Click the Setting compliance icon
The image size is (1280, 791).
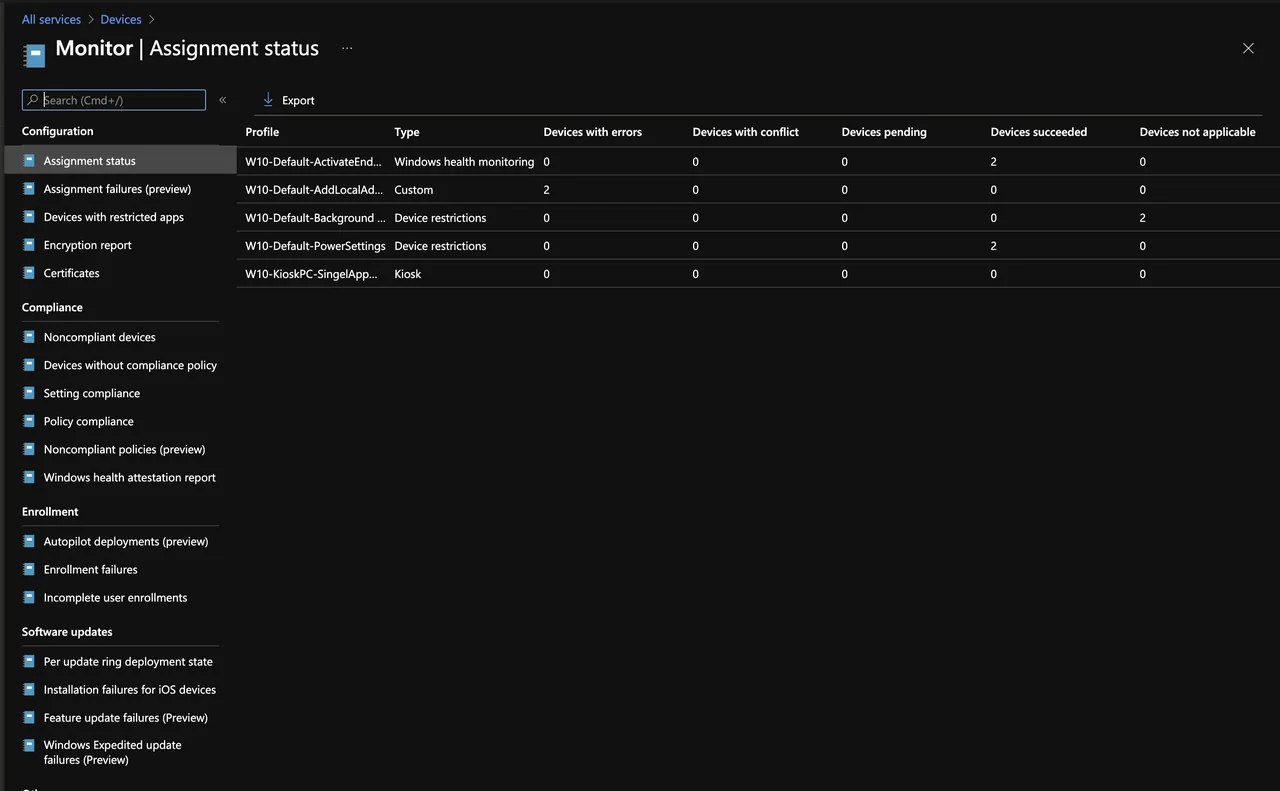[x=29, y=393]
